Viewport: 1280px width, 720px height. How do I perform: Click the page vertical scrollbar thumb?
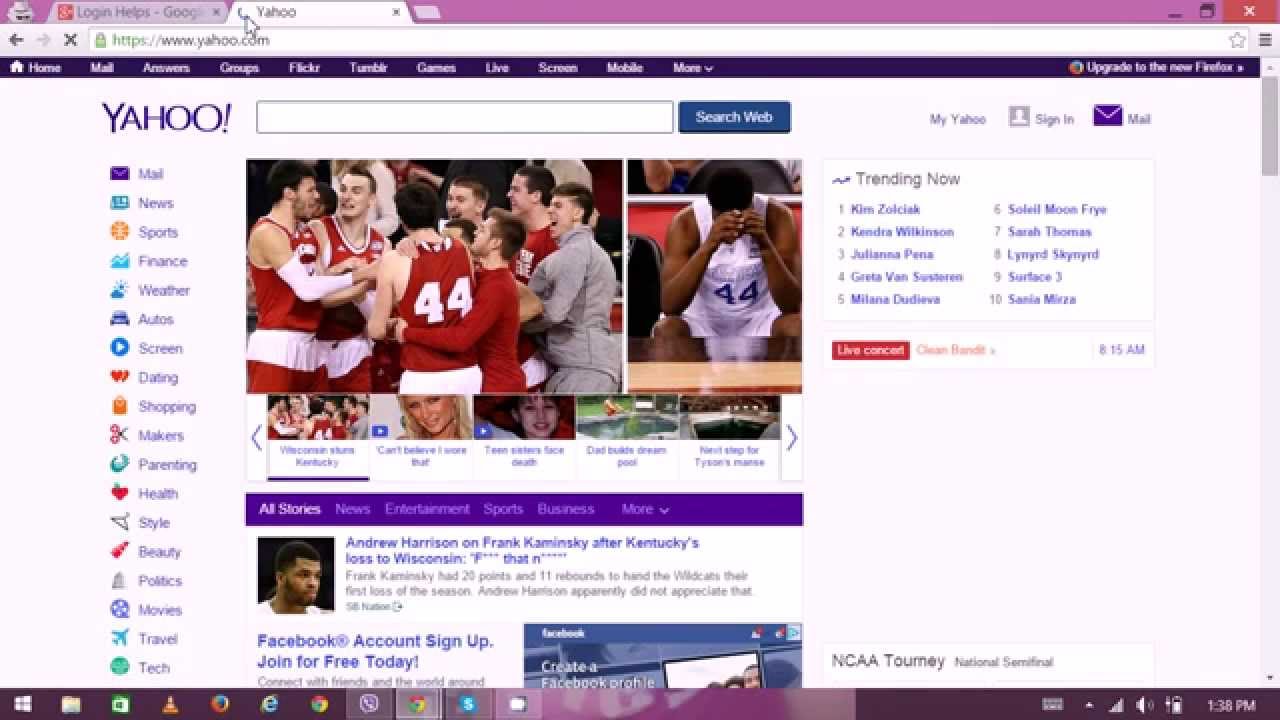(x=1270, y=128)
